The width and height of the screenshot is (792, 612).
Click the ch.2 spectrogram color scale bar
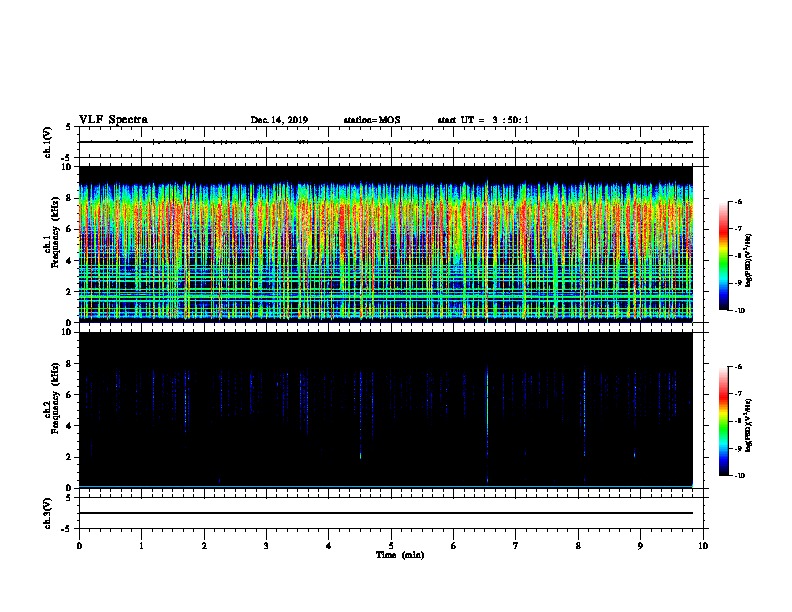click(x=724, y=421)
